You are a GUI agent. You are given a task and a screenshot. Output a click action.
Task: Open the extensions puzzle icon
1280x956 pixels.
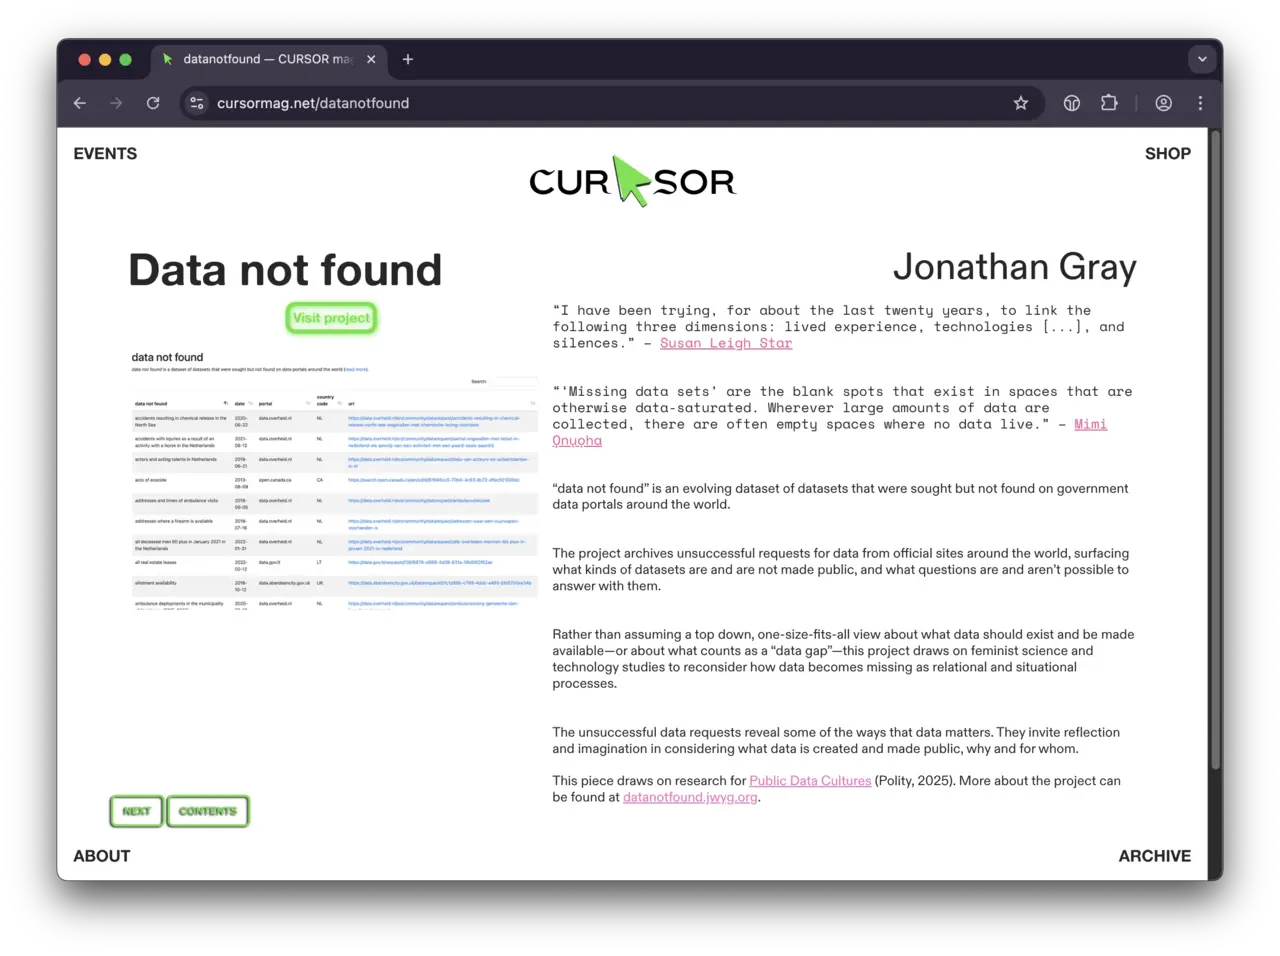[x=1108, y=103]
